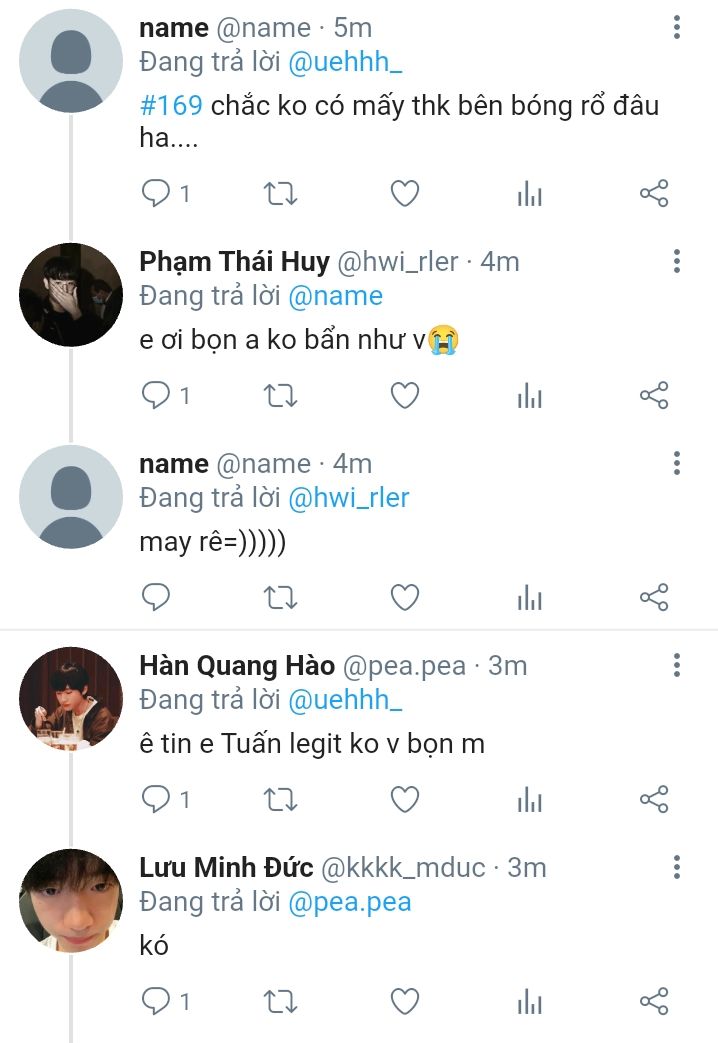Screen dimensions: 718x1043
Task: Open more options on Phạm Thái Huy's tweet
Action: point(677,262)
